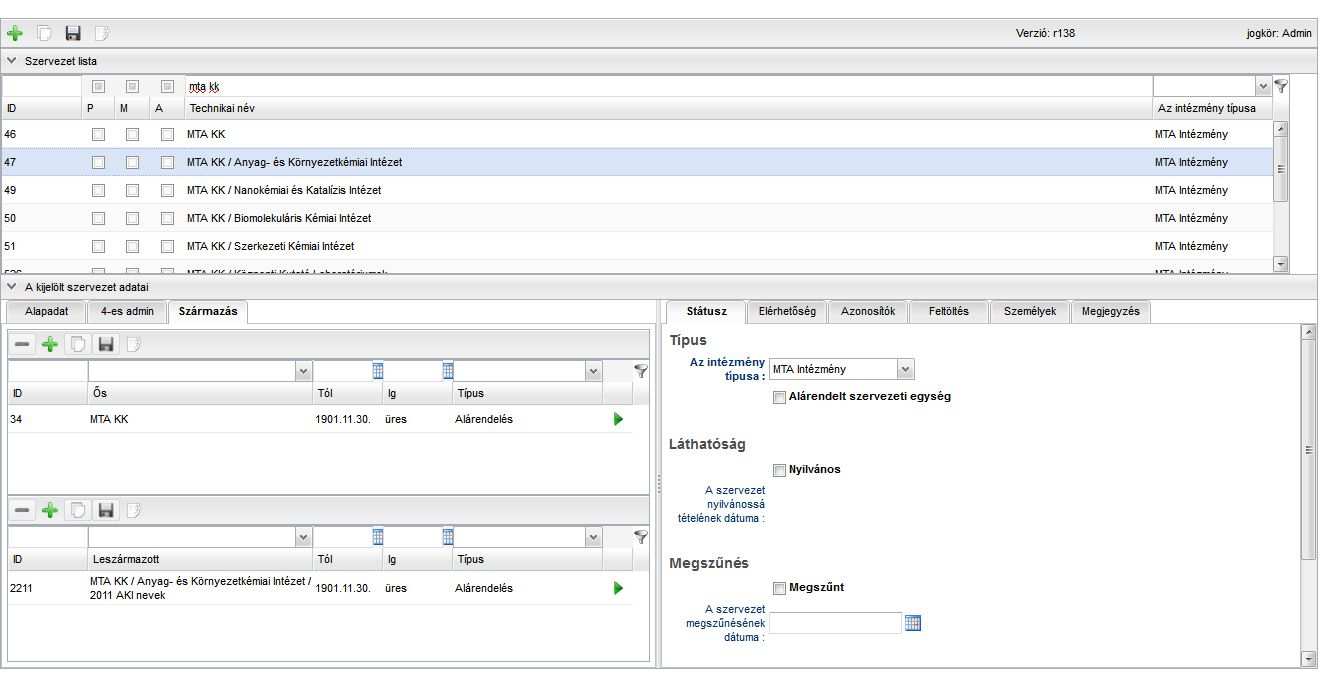Add ancestor with the Ős panel green plus

[50, 344]
